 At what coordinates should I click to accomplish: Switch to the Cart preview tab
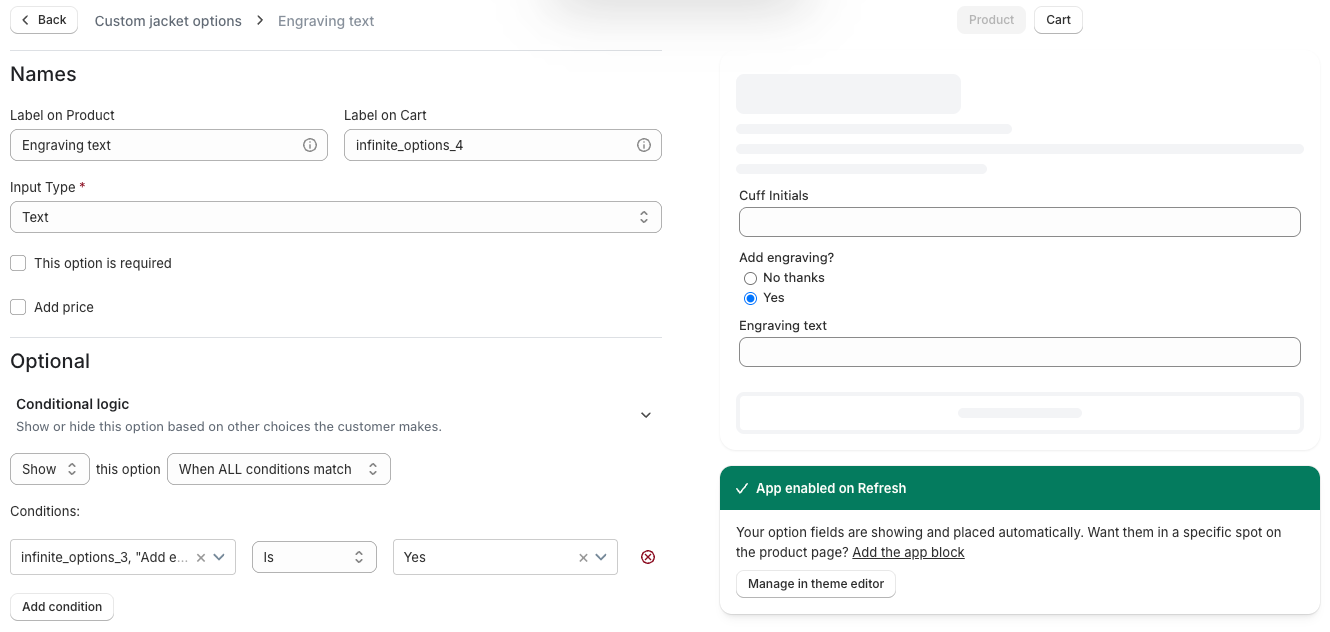(x=1058, y=20)
